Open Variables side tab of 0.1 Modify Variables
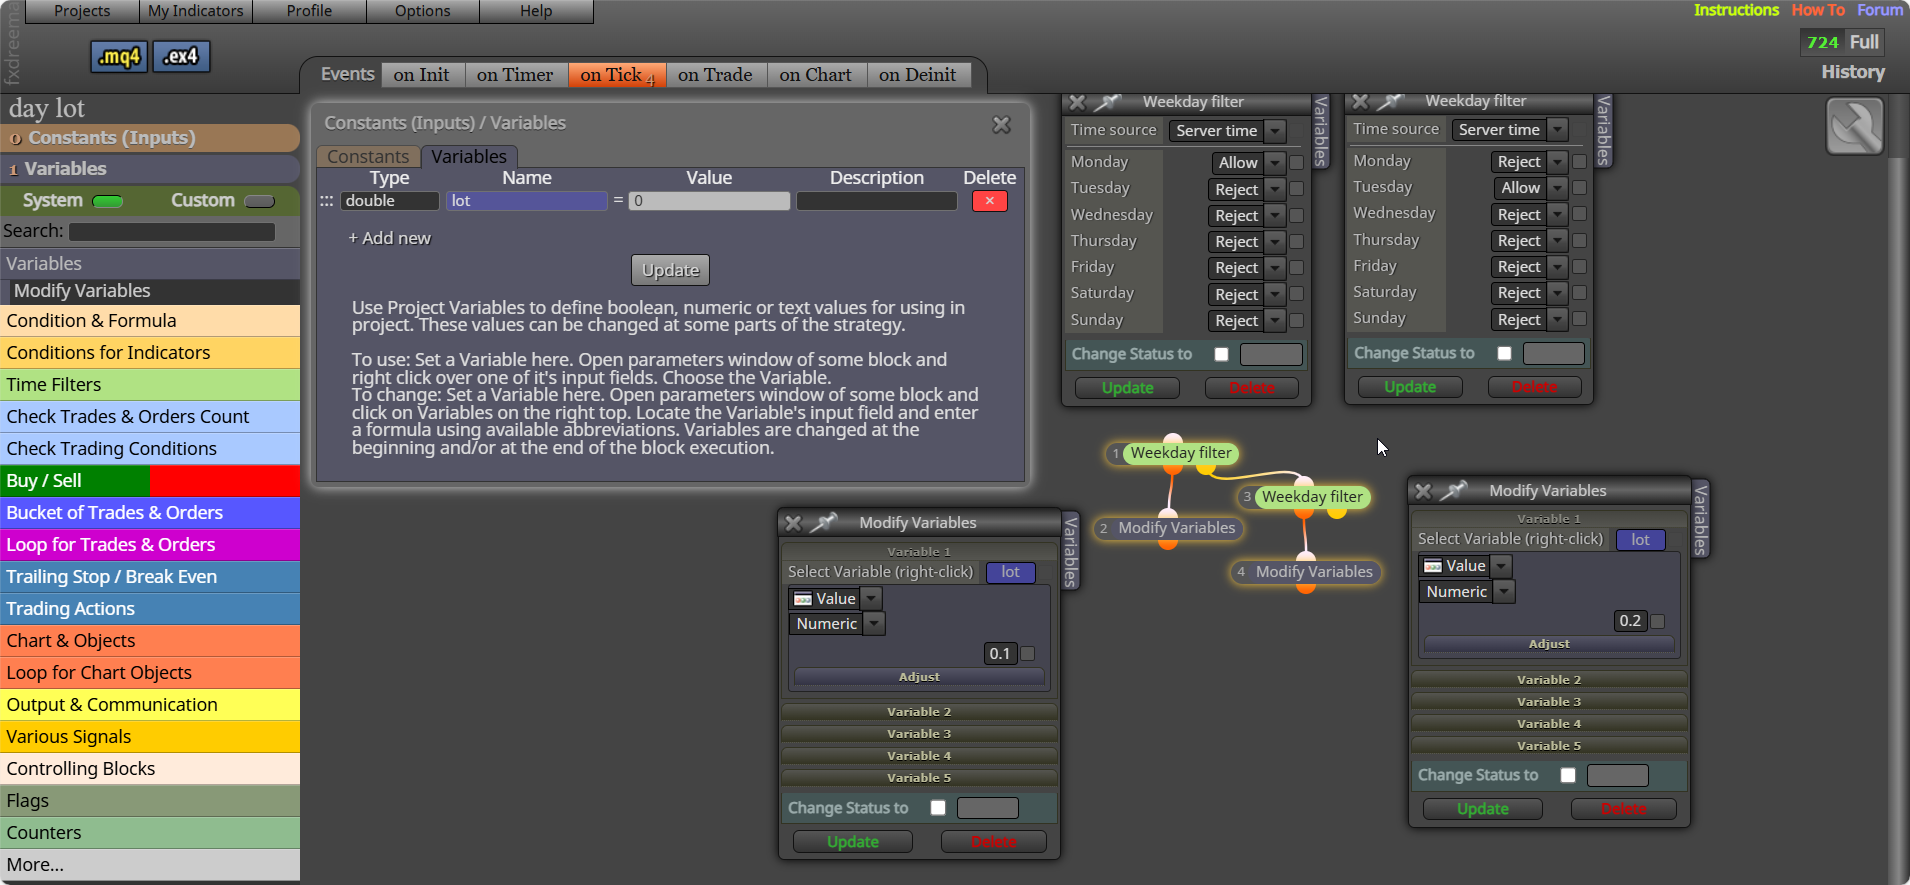 (x=1071, y=552)
